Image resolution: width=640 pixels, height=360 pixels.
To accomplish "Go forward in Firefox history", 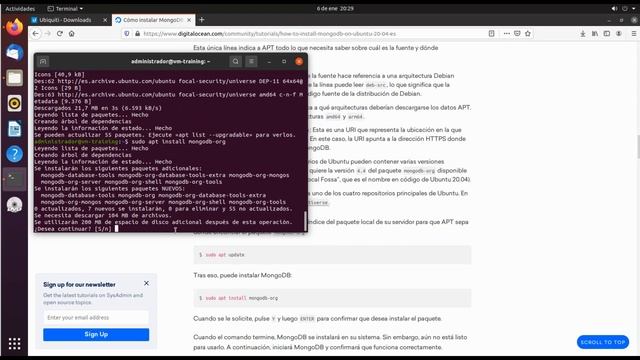I will click(48, 33).
